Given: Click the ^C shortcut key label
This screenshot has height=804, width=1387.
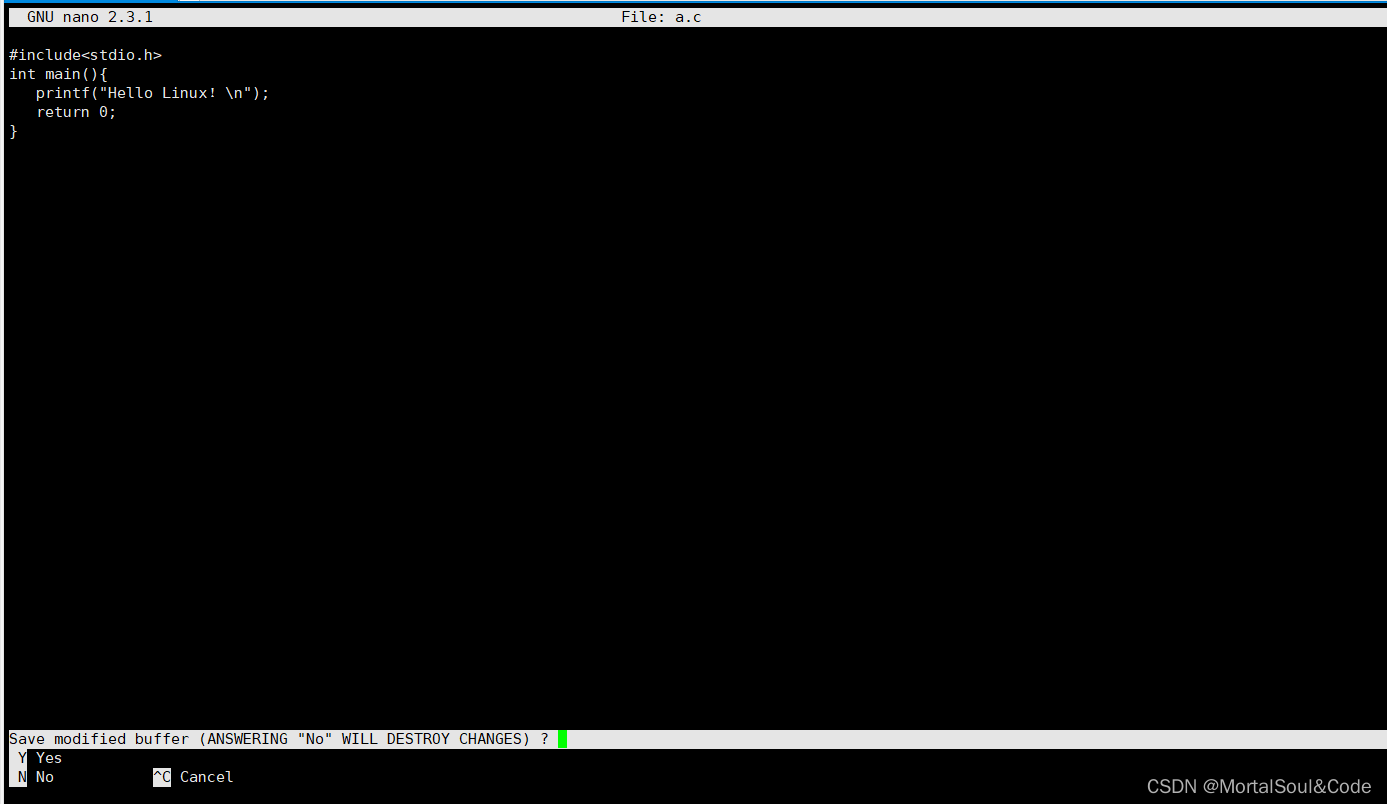Looking at the screenshot, I should click(162, 777).
